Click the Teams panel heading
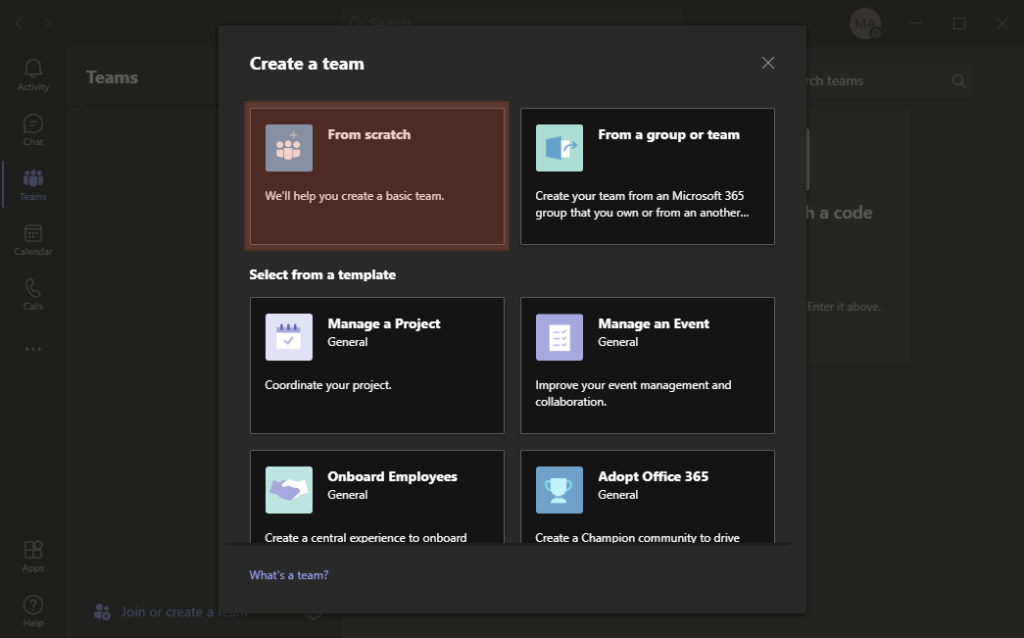Screen dimensions: 1024x638 click(112, 78)
